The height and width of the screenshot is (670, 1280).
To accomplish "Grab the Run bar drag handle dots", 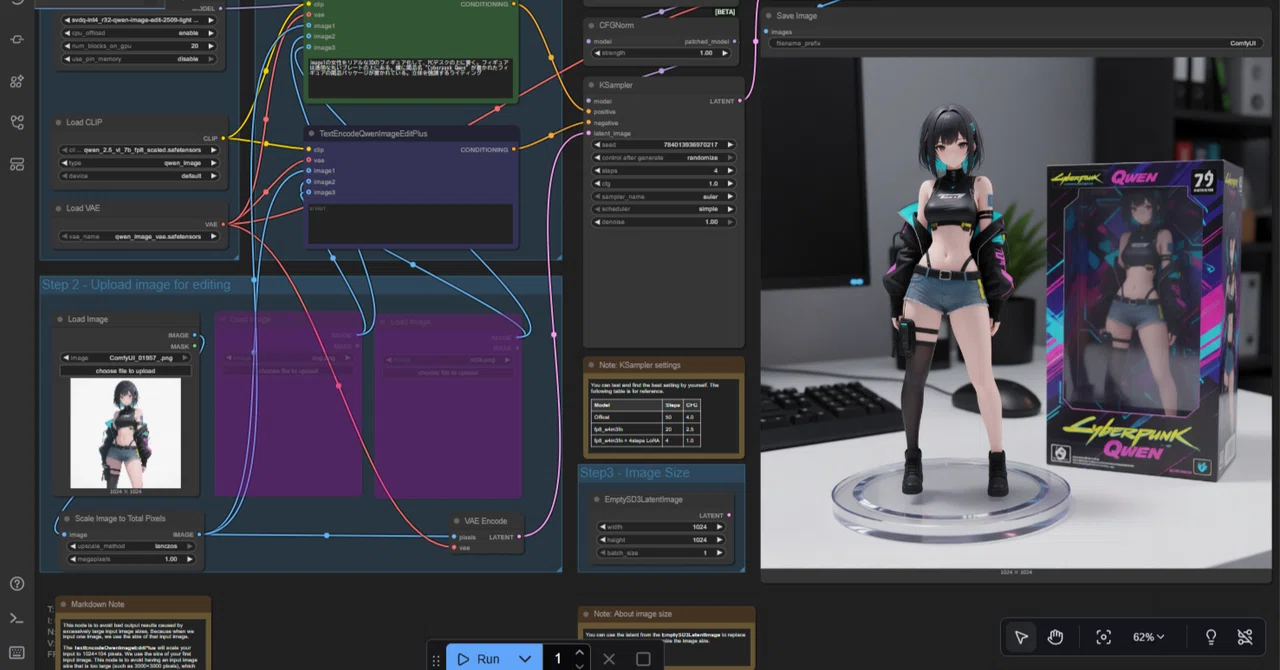I will (x=436, y=659).
